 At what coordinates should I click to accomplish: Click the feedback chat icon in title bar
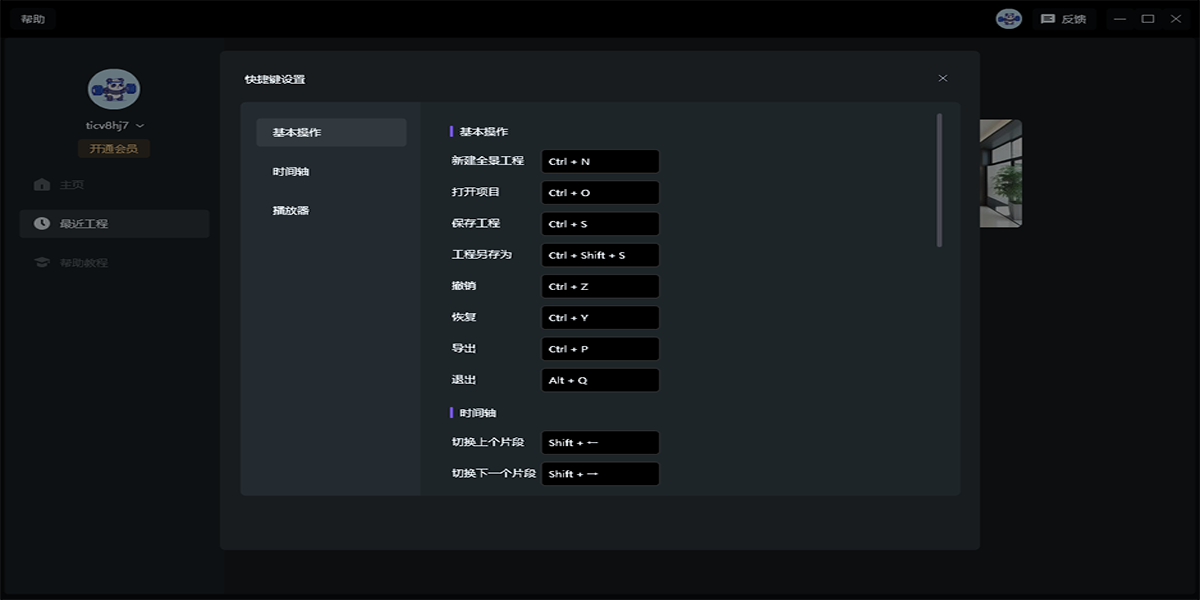pos(1047,19)
